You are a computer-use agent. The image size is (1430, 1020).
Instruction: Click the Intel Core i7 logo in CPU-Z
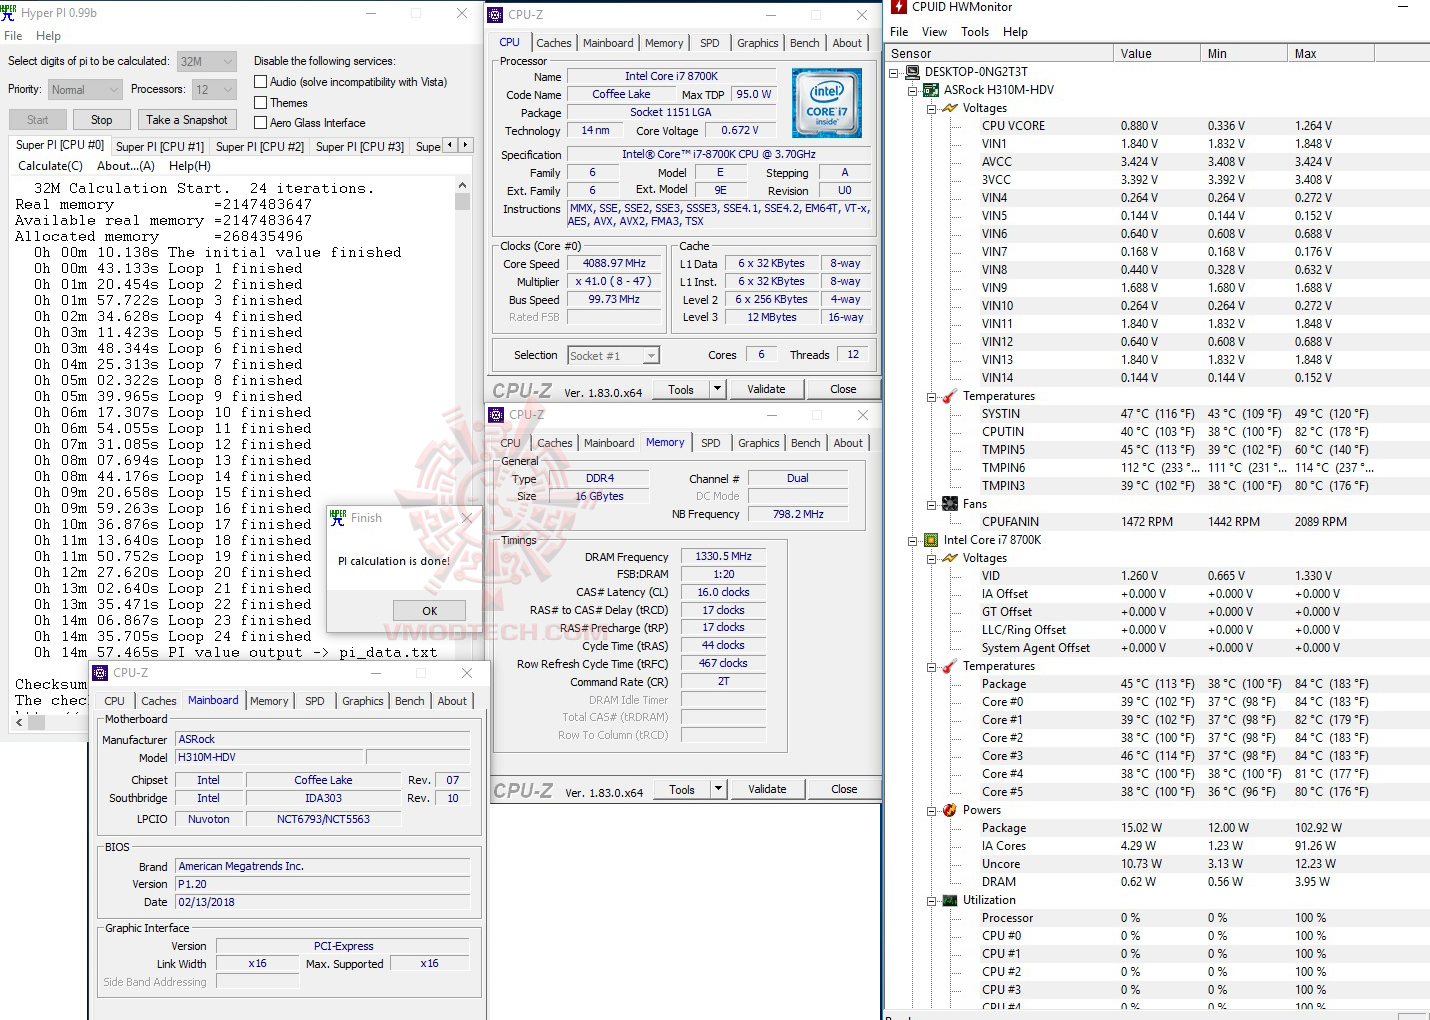pyautogui.click(x=827, y=103)
